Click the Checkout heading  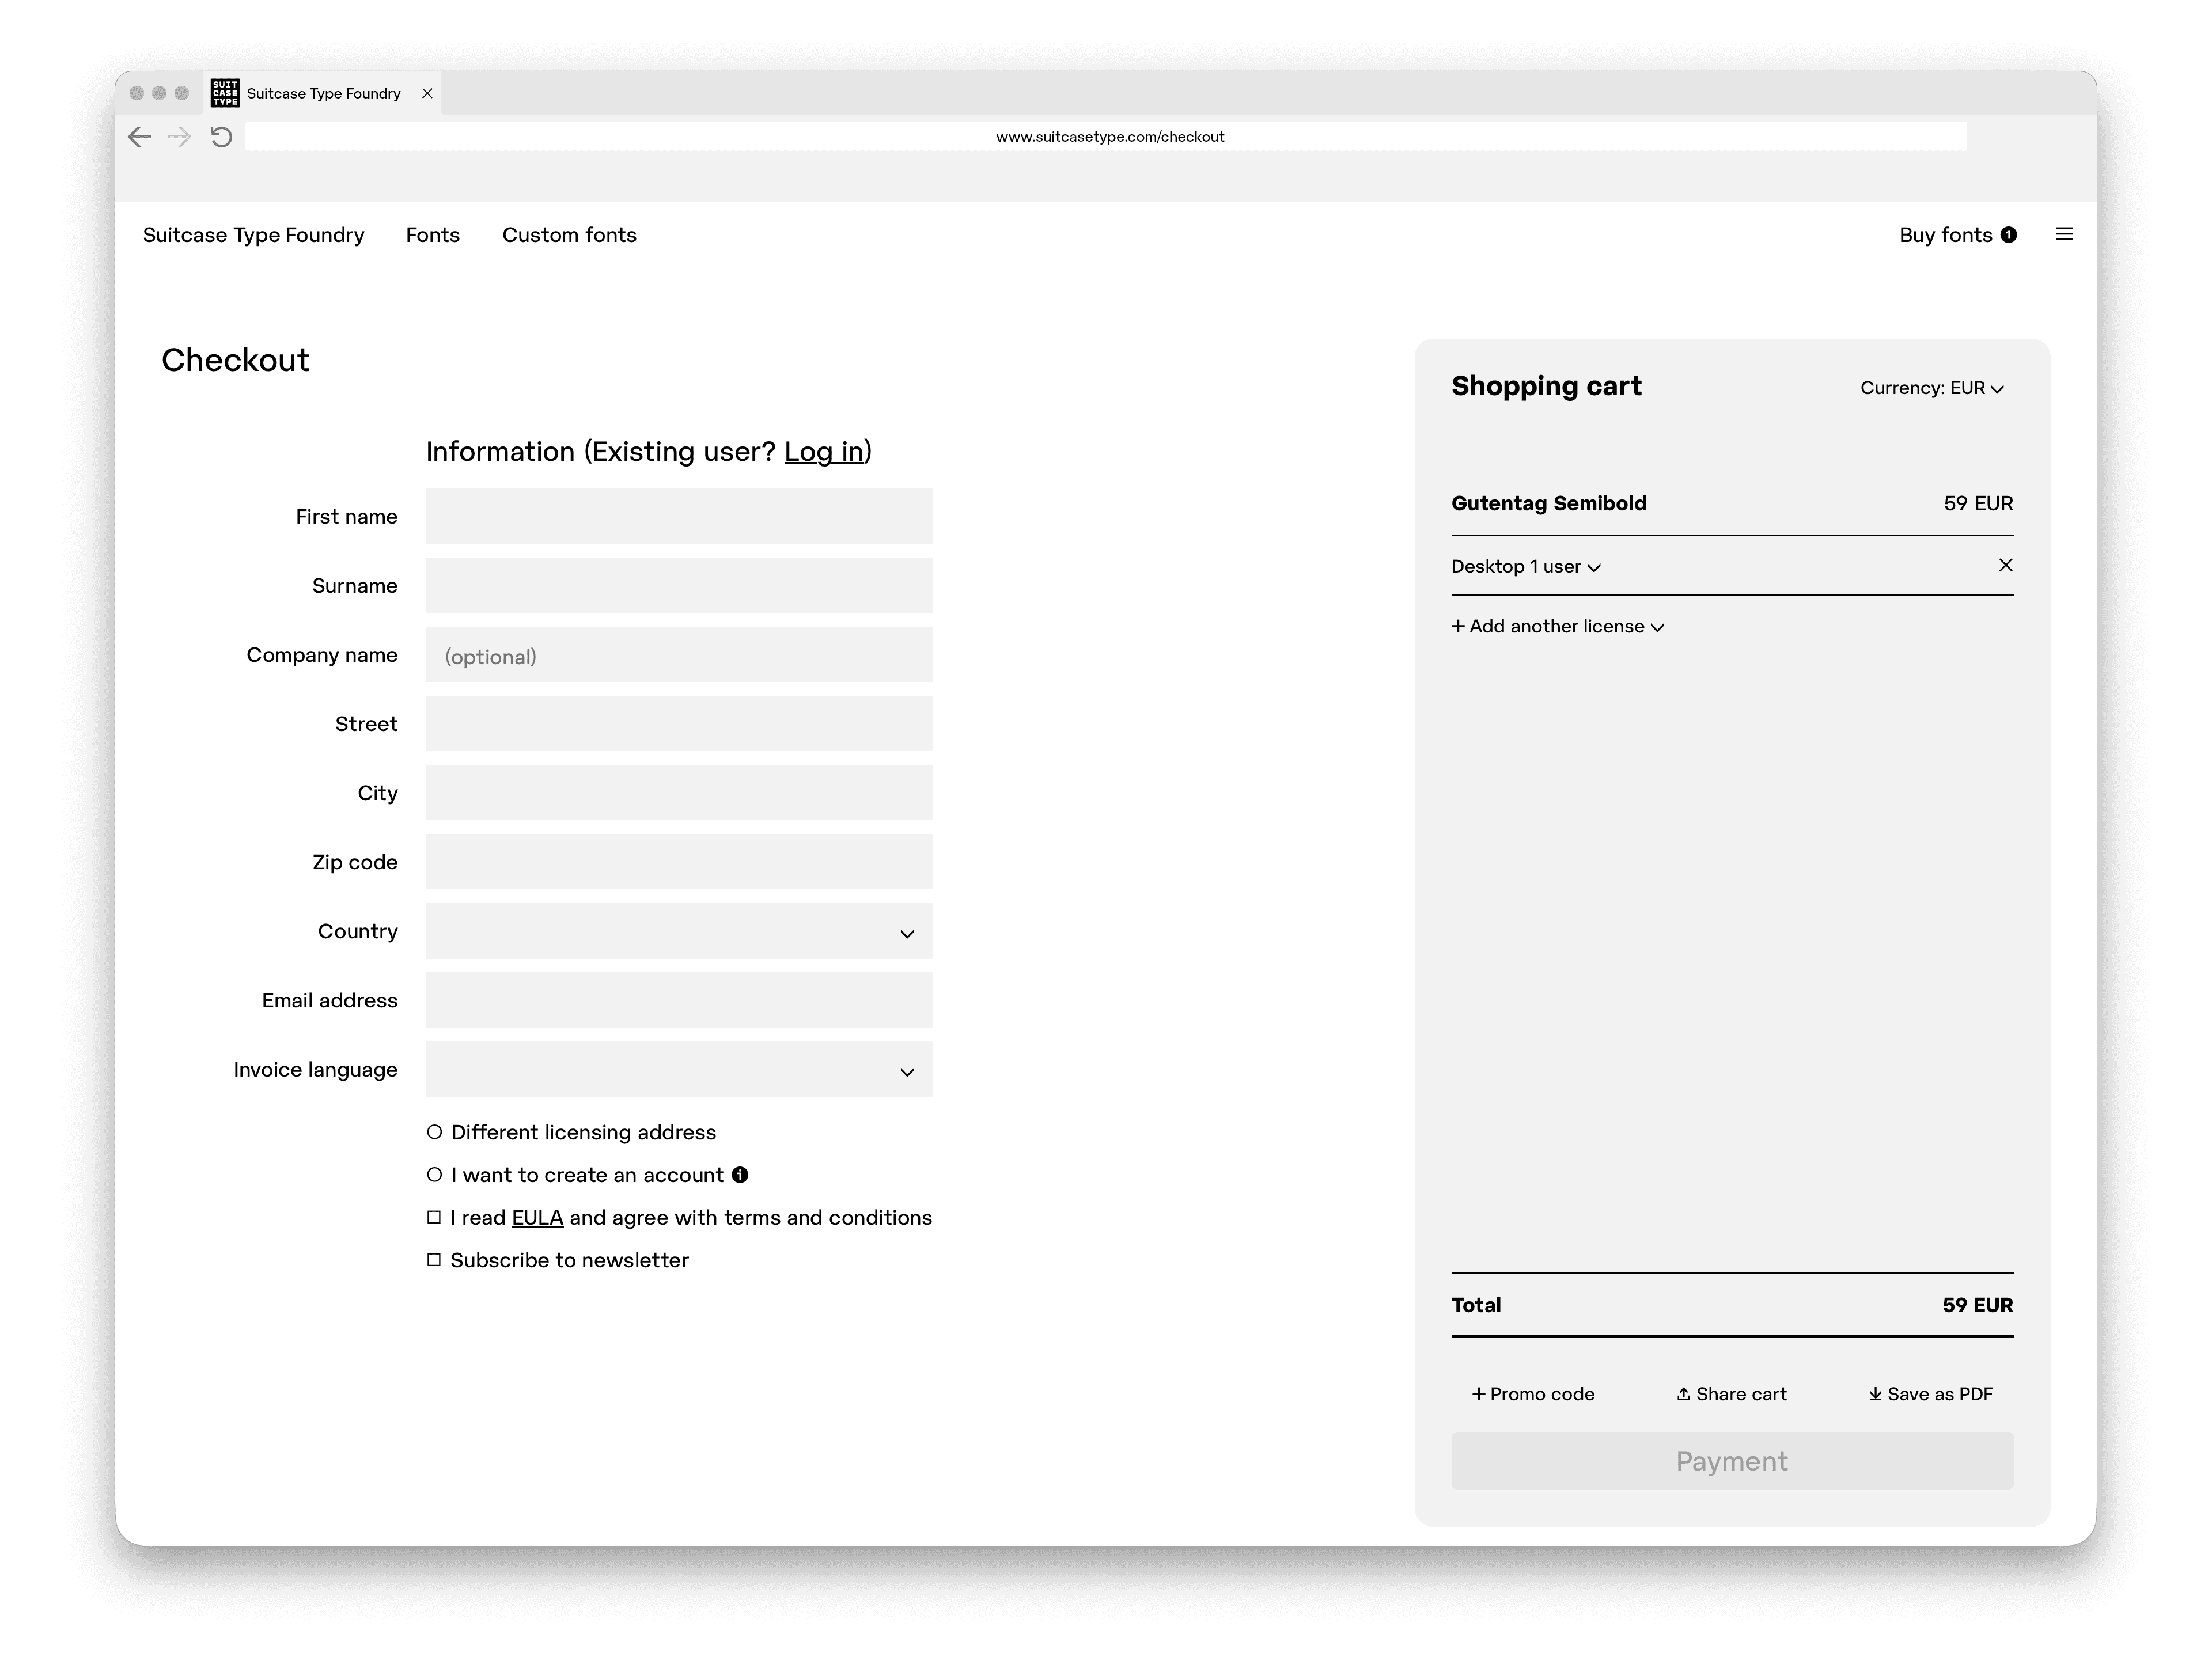(x=235, y=360)
